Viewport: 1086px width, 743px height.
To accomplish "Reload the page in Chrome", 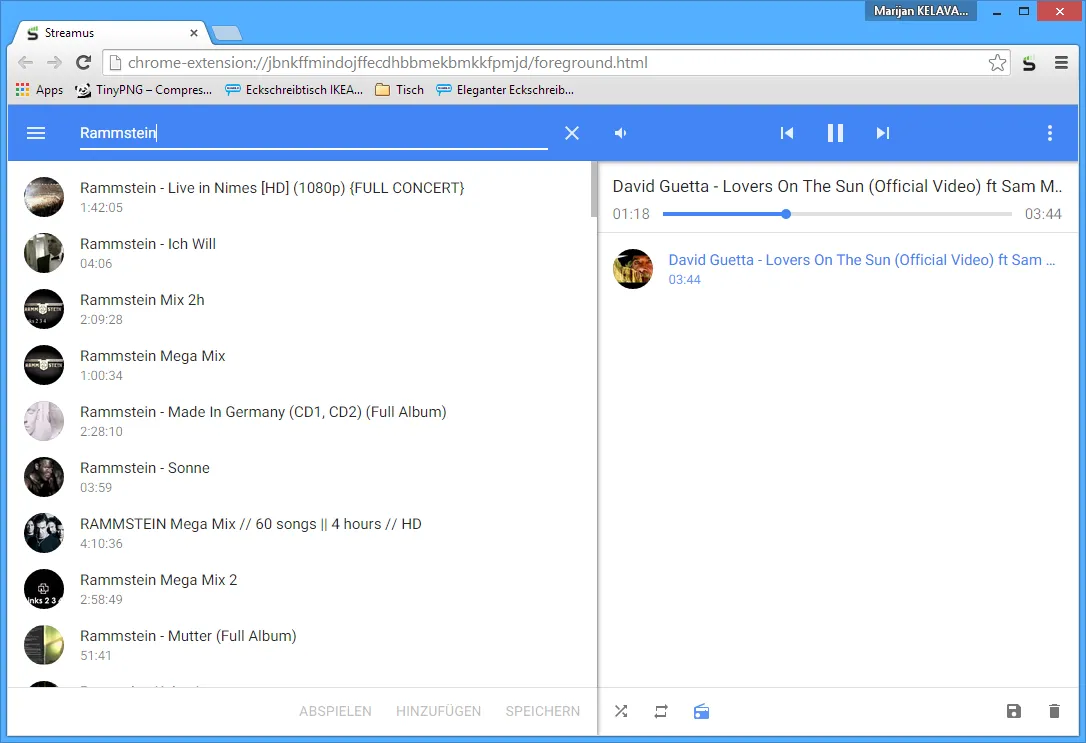I will (x=84, y=62).
